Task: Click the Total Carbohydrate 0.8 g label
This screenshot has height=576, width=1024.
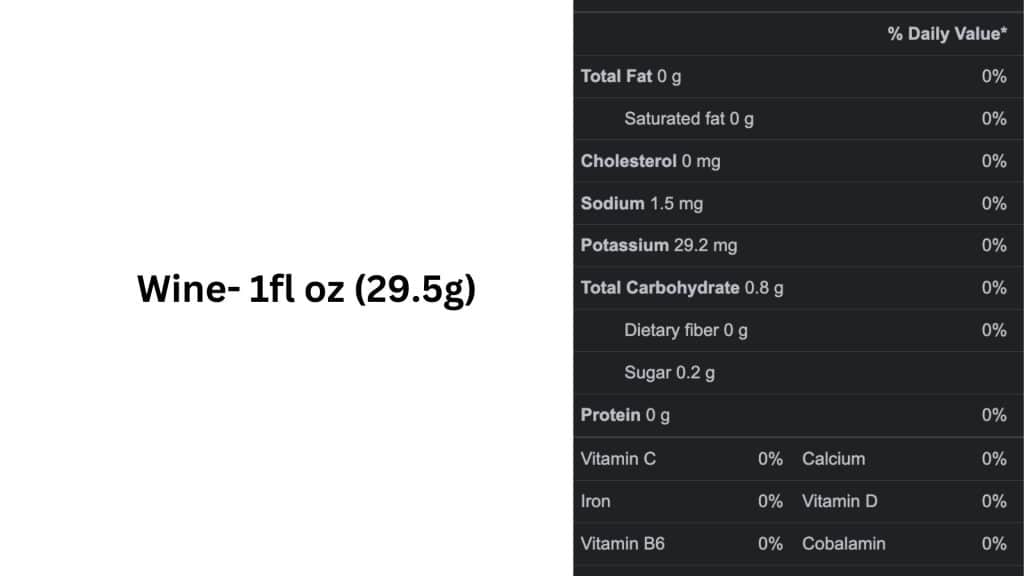Action: click(x=682, y=288)
